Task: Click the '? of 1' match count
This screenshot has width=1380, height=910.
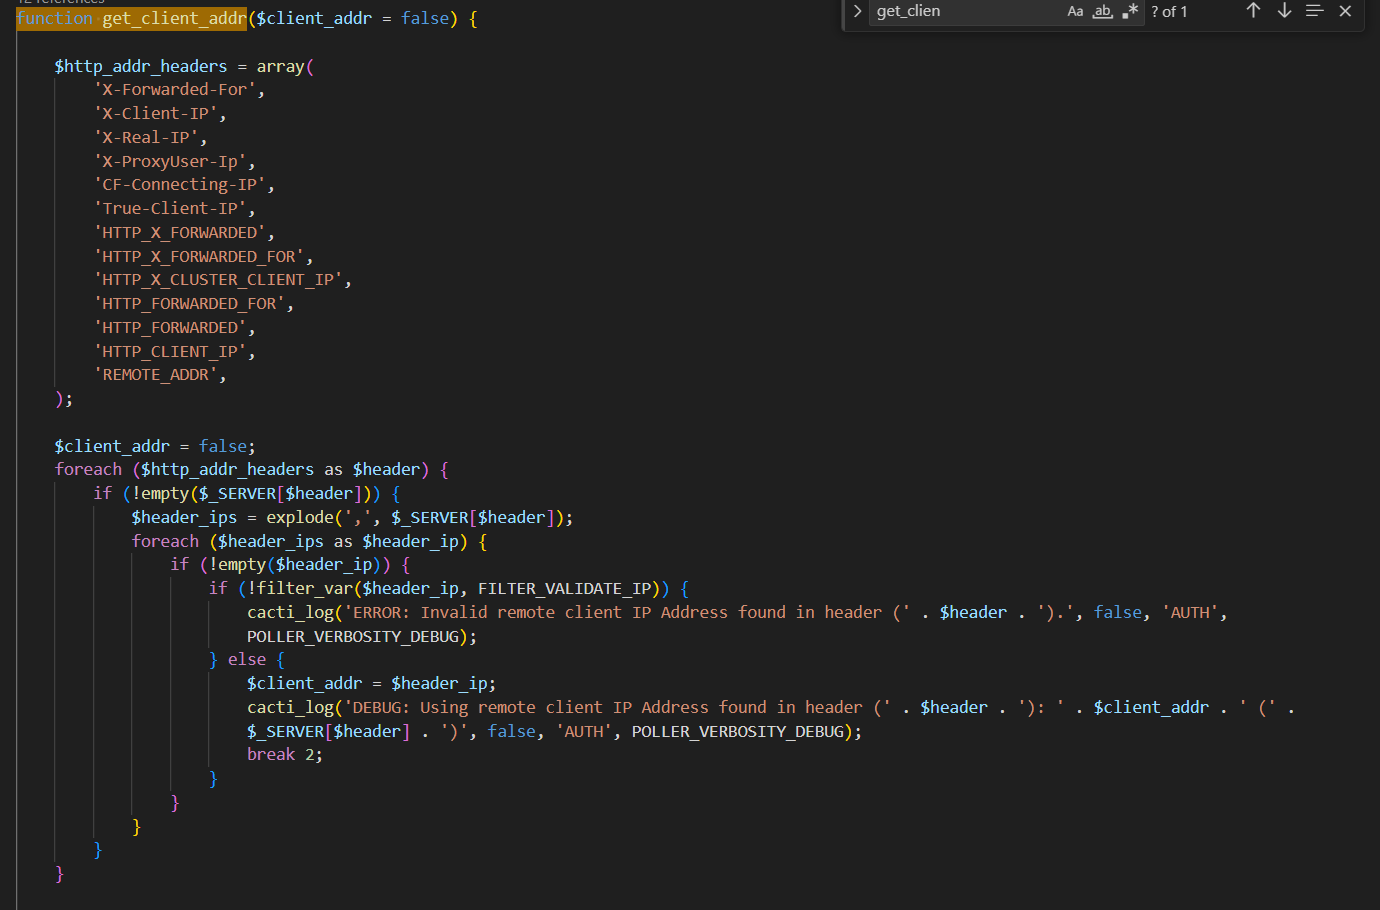Action: [1169, 12]
